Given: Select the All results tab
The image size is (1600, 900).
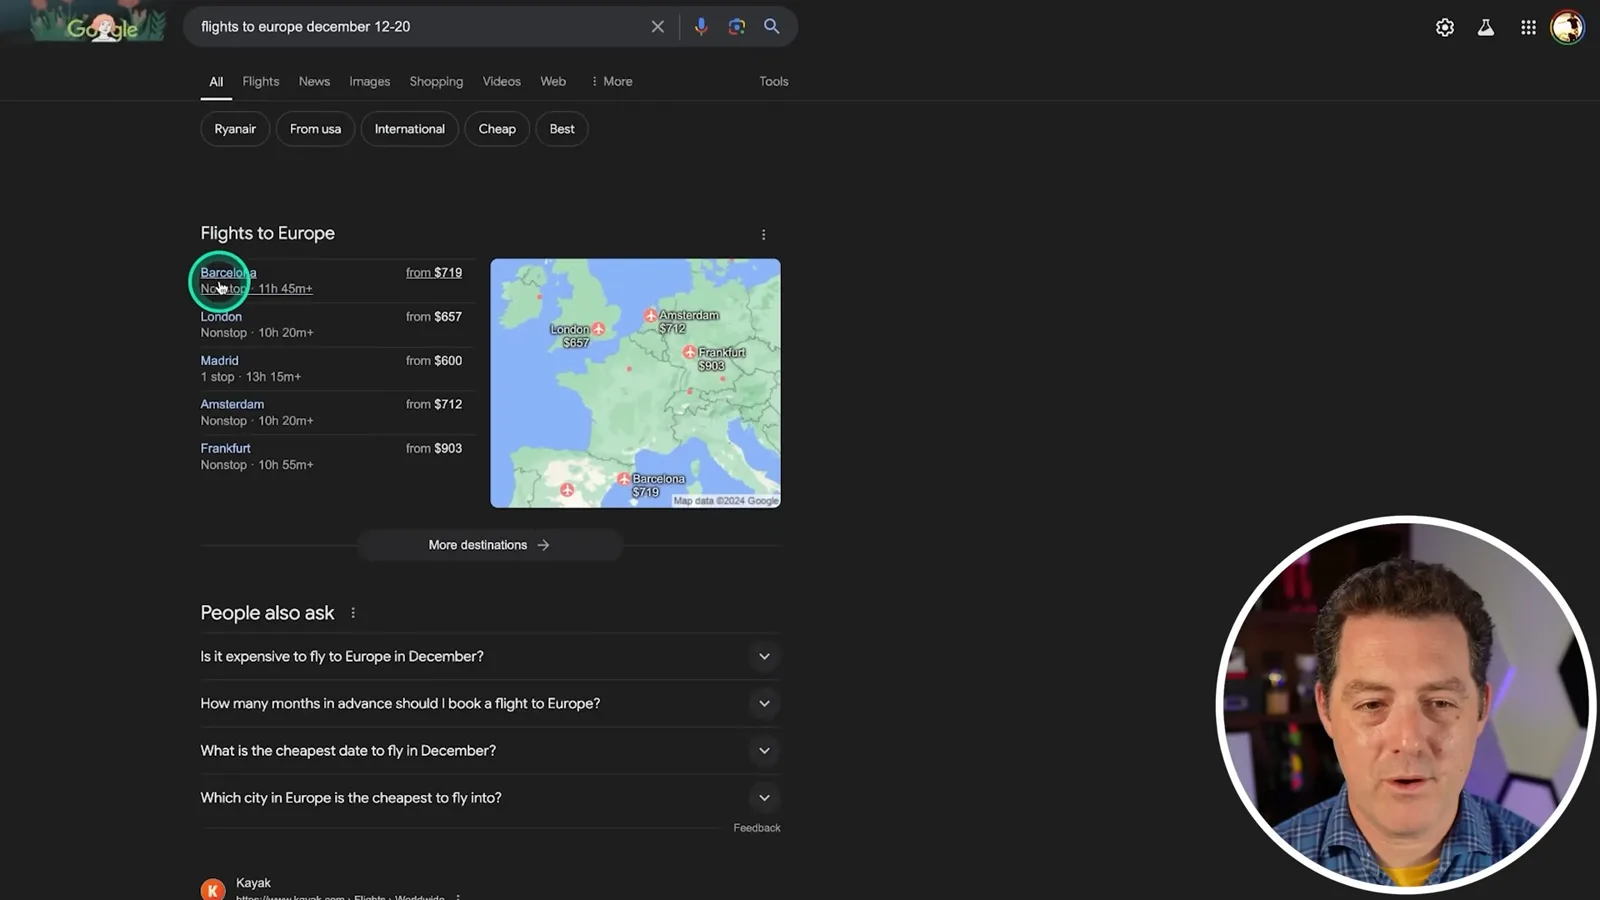Looking at the screenshot, I should pos(216,82).
